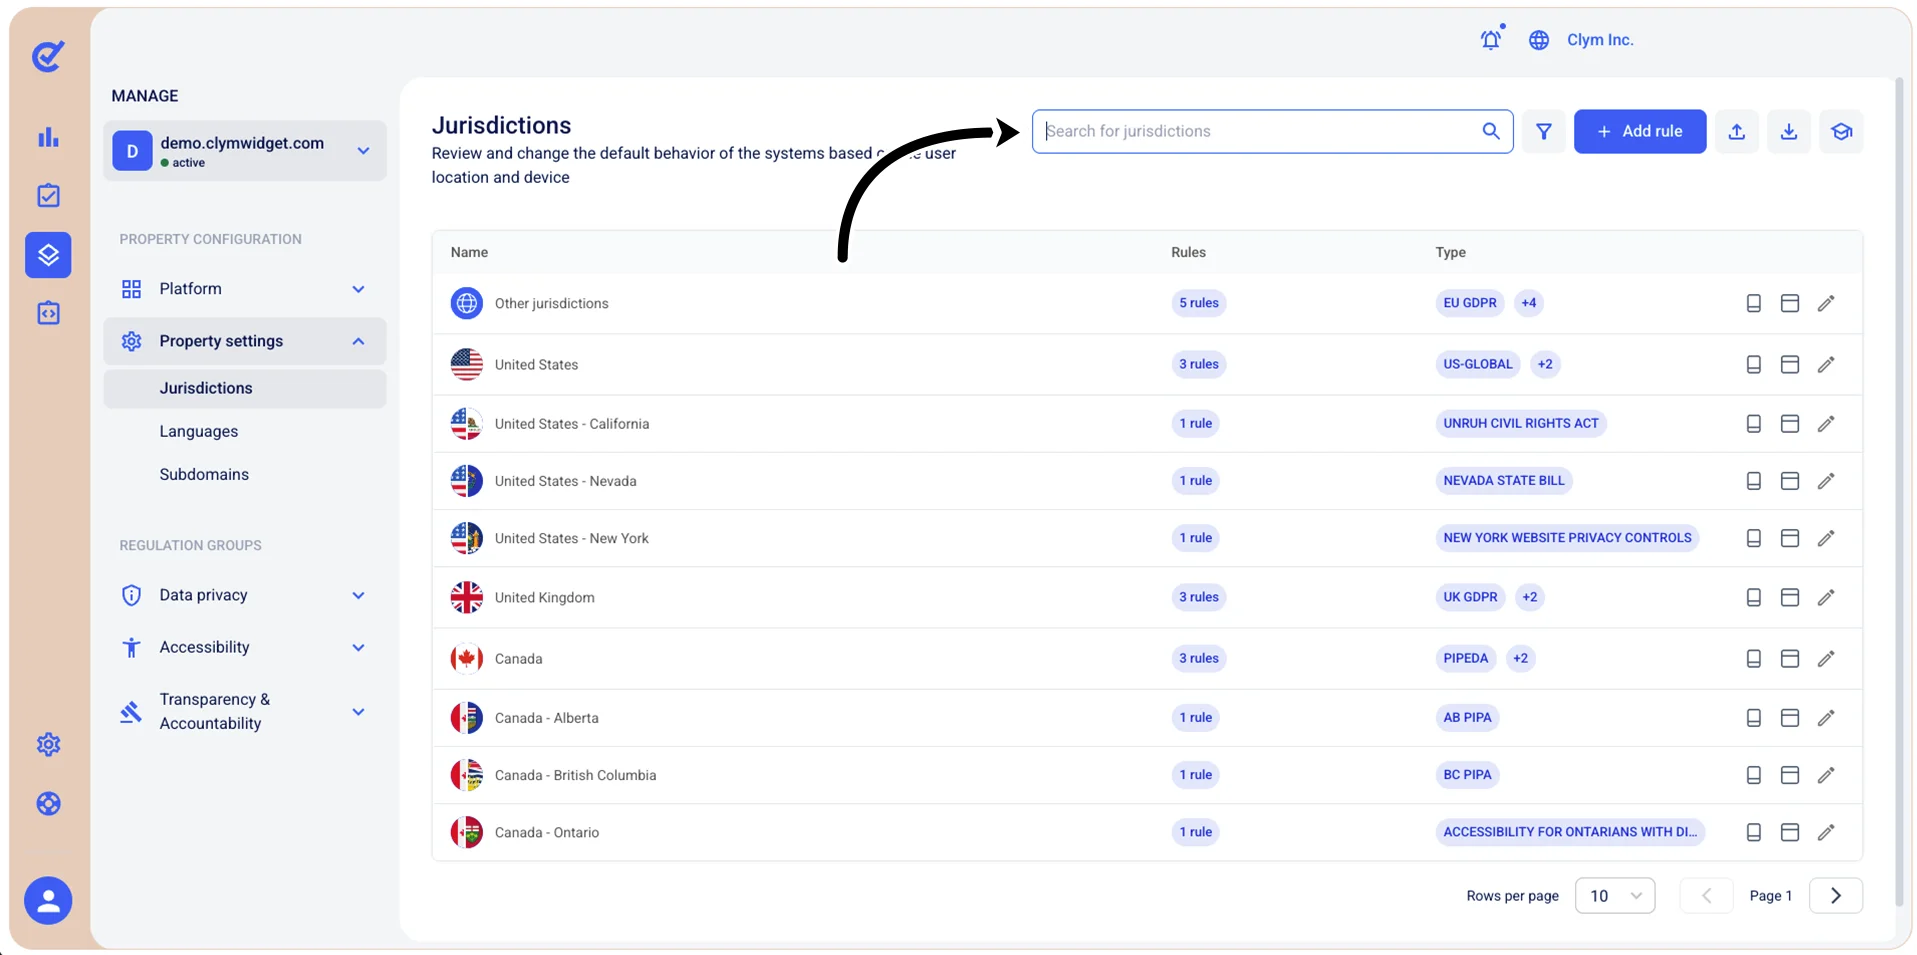Click the download icon button
The height and width of the screenshot is (955, 1917).
[x=1789, y=131]
